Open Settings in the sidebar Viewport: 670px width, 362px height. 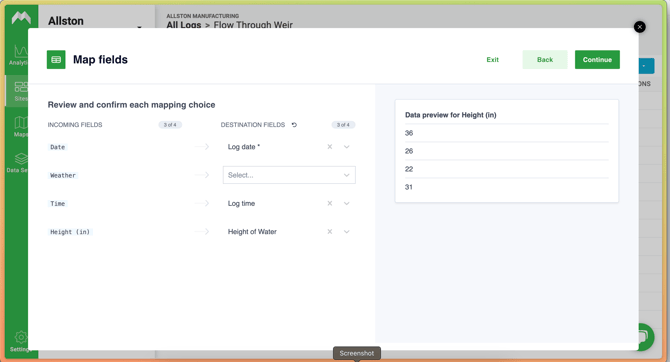point(19,341)
